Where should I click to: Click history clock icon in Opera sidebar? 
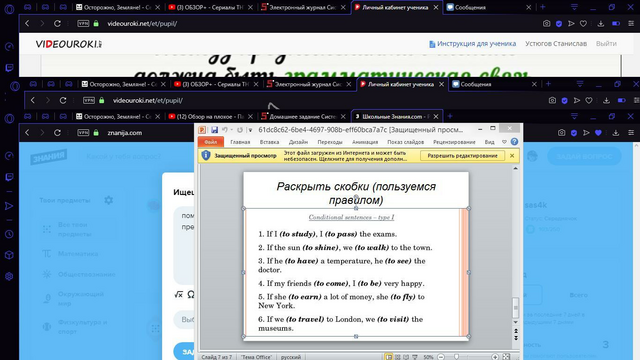coord(9,234)
